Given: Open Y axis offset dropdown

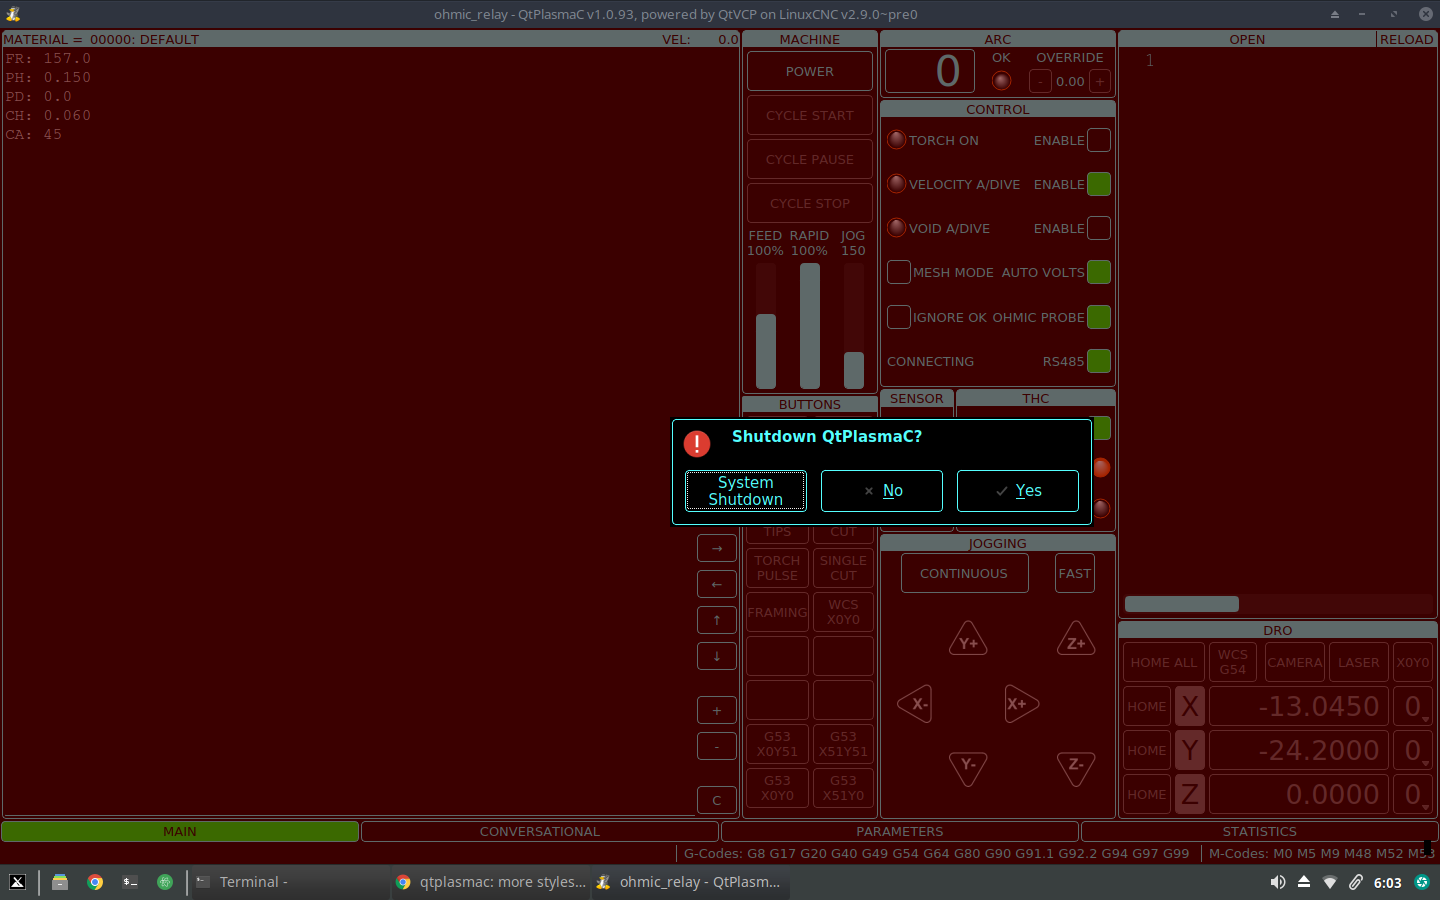Looking at the screenshot, I should click(x=1413, y=750).
